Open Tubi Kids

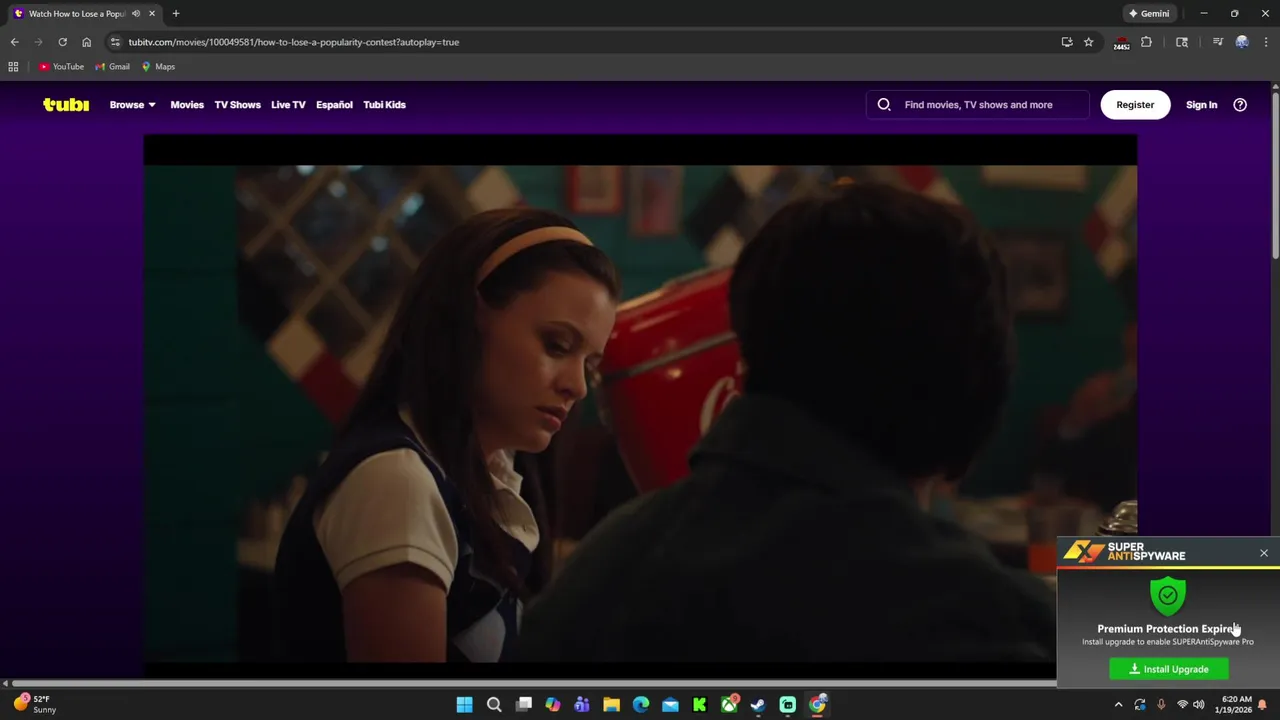pos(384,104)
